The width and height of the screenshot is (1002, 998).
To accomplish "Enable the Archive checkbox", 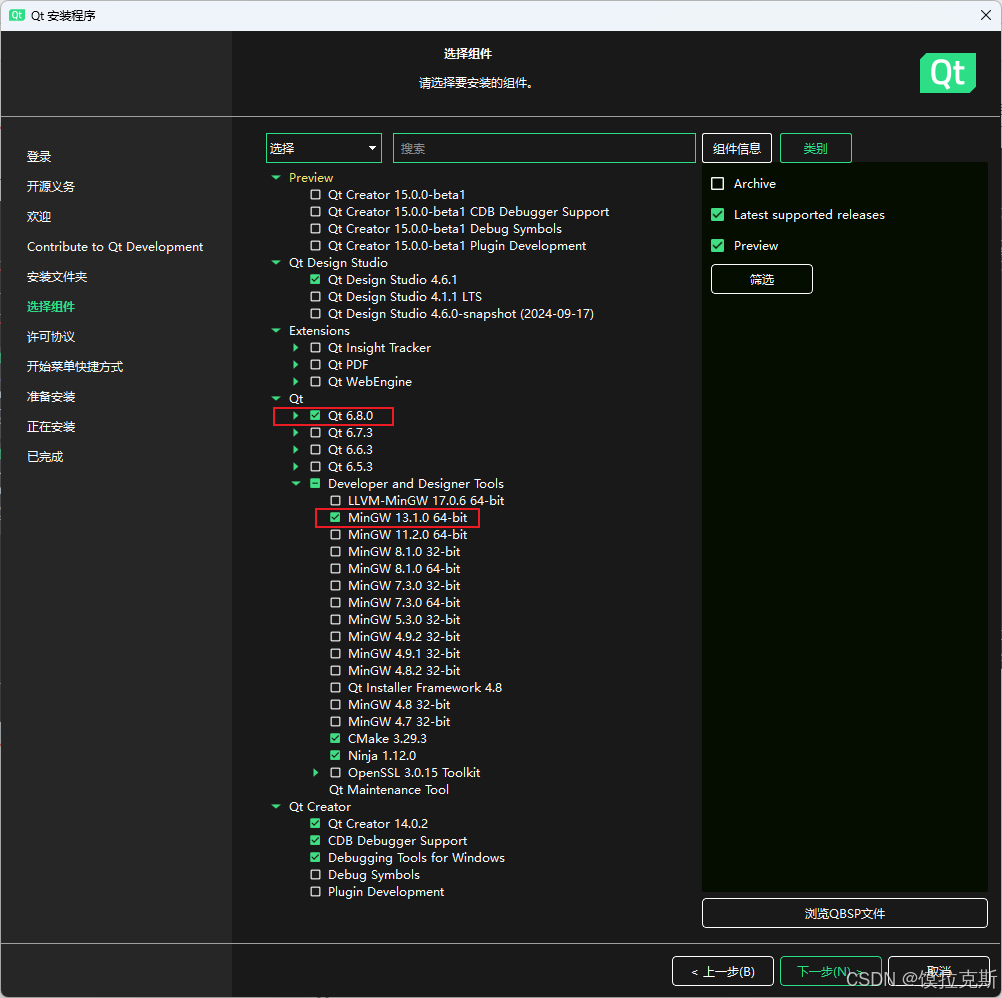I will click(x=718, y=183).
